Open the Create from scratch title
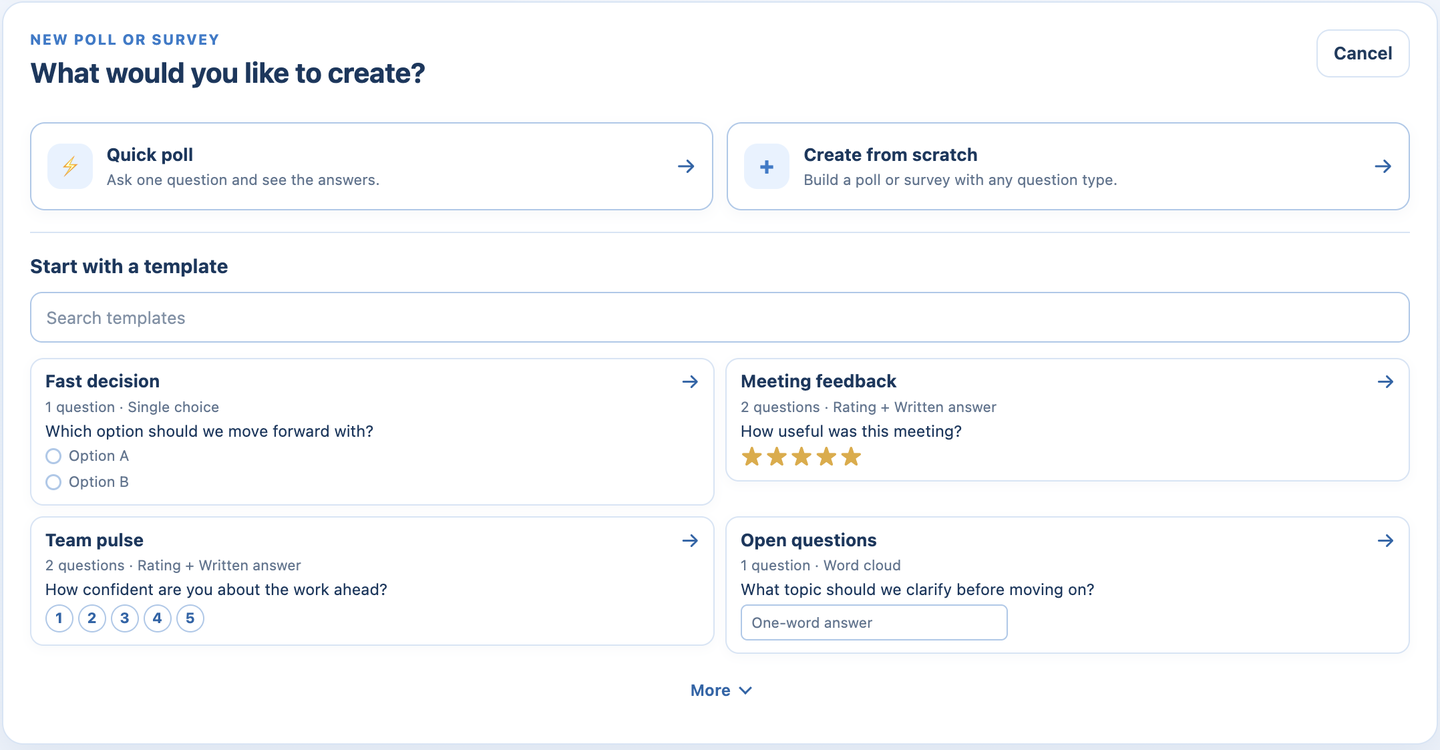 890,155
